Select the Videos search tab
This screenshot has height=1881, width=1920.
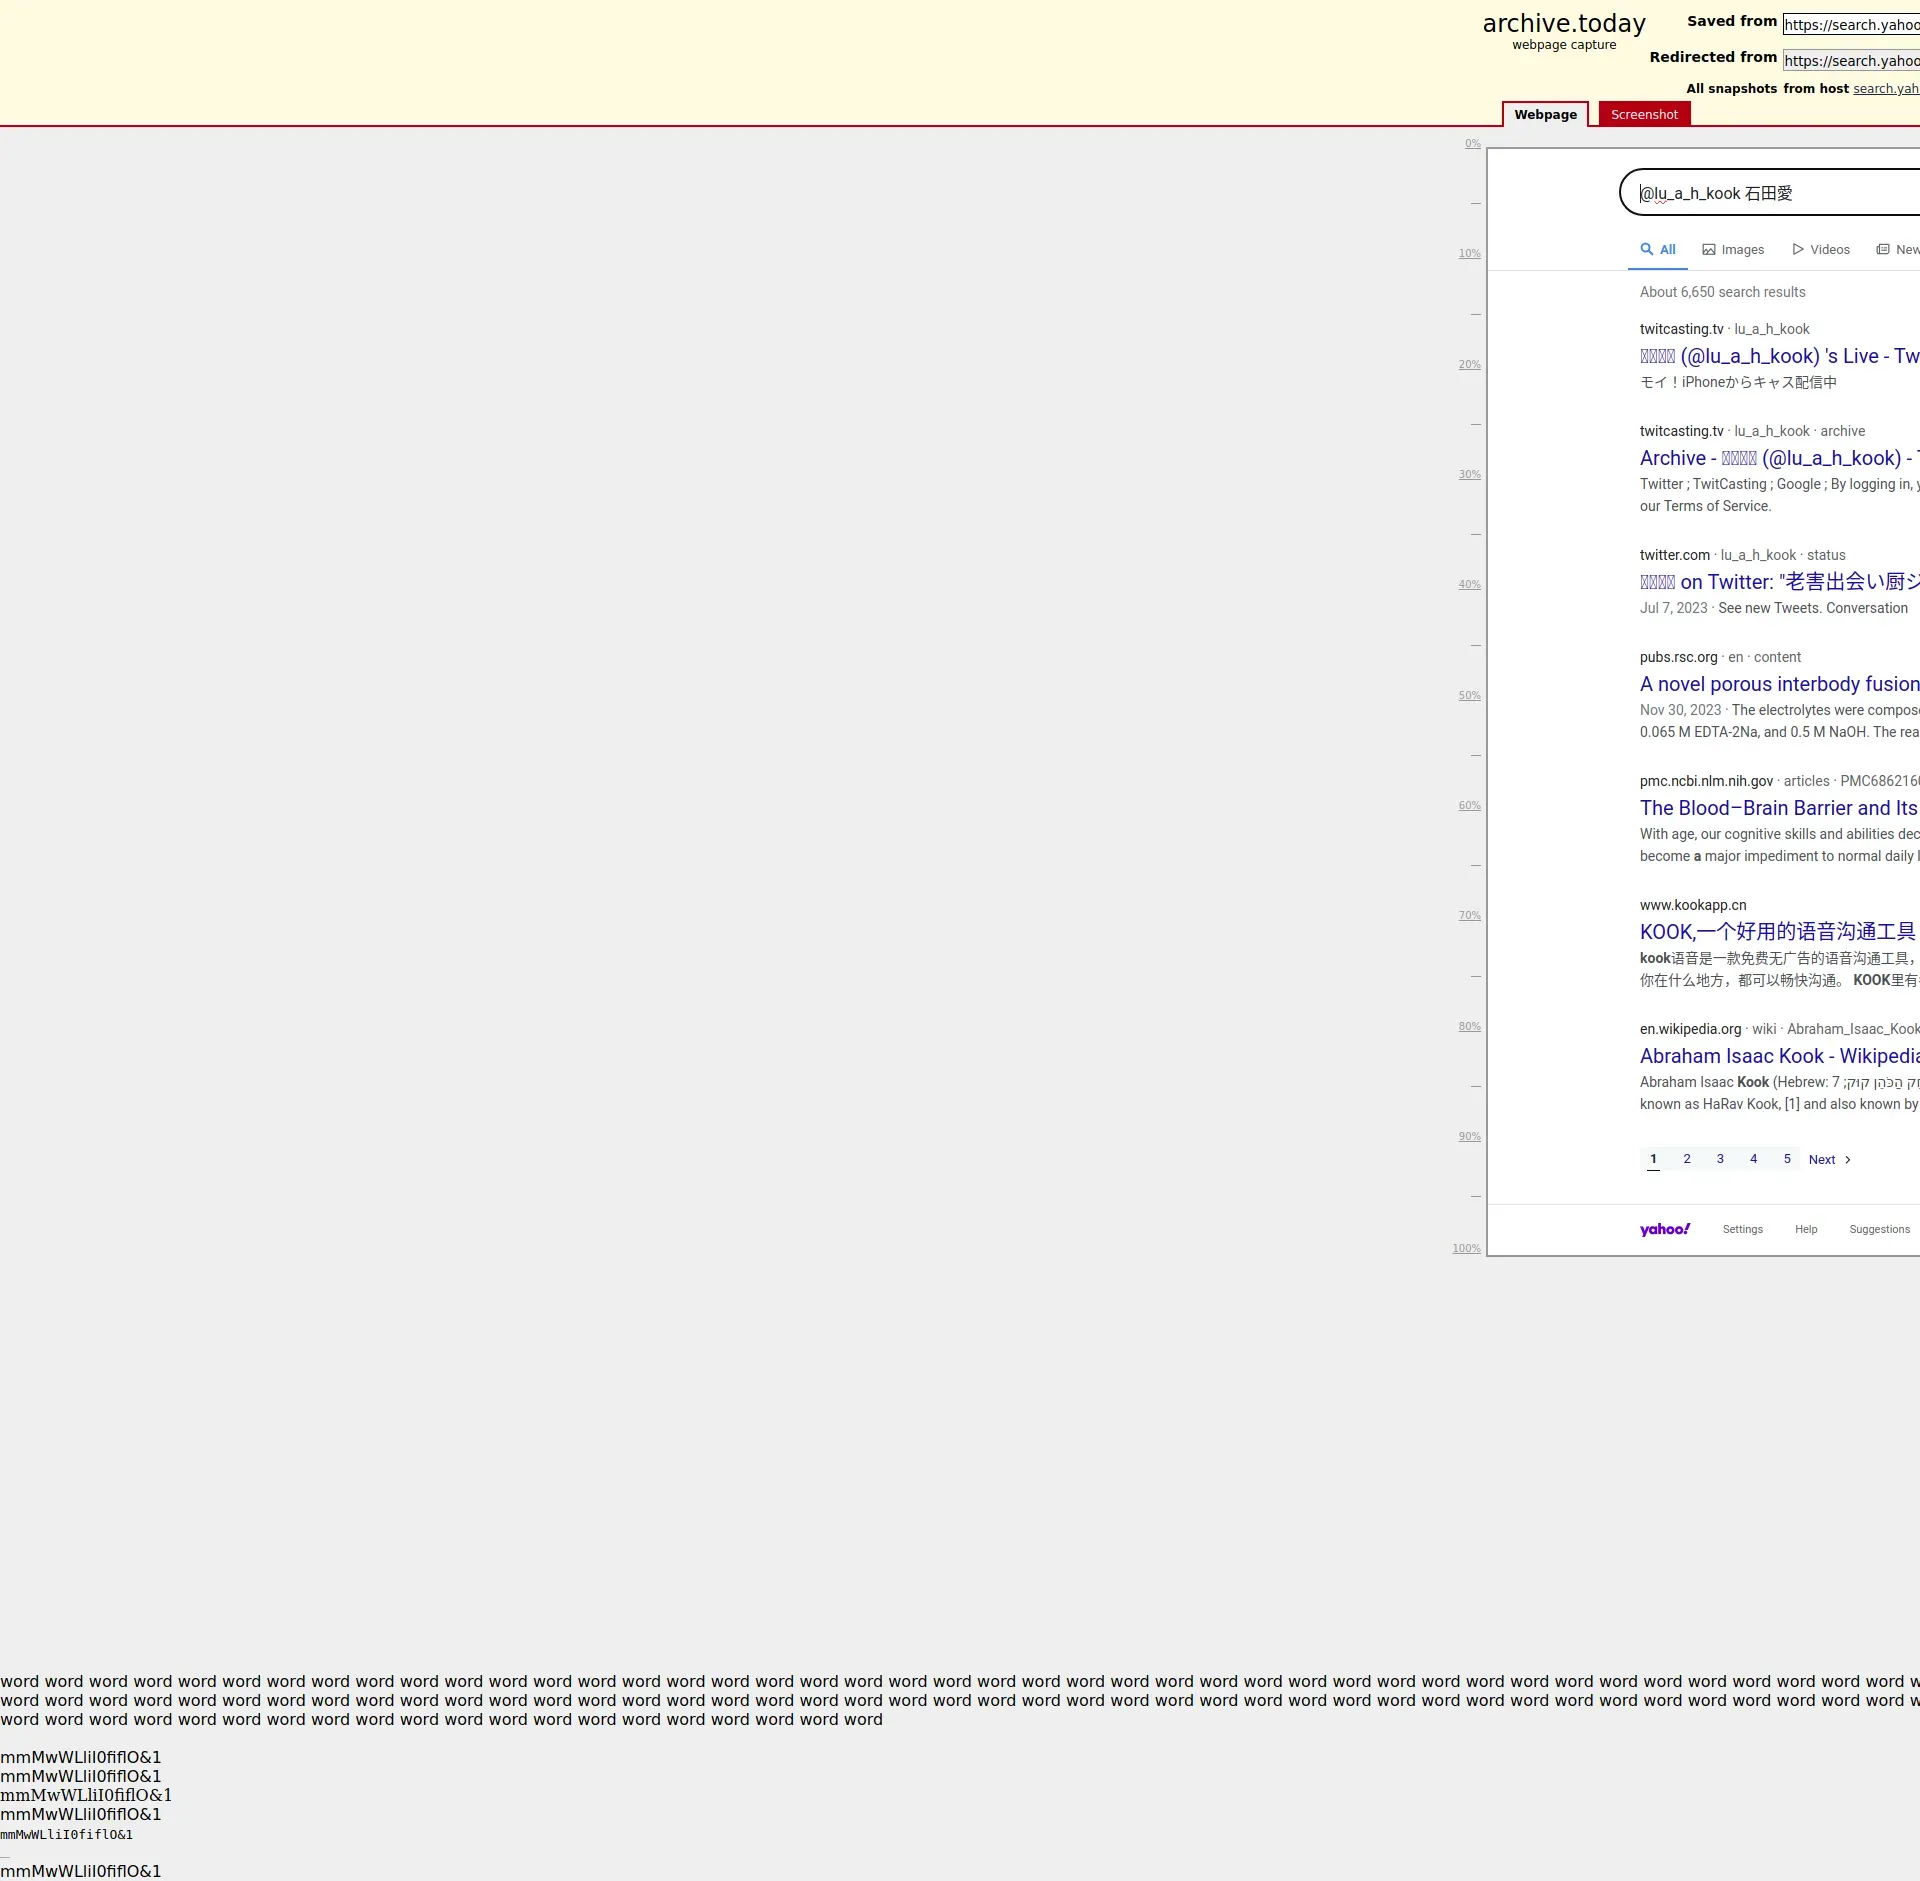pos(1821,250)
